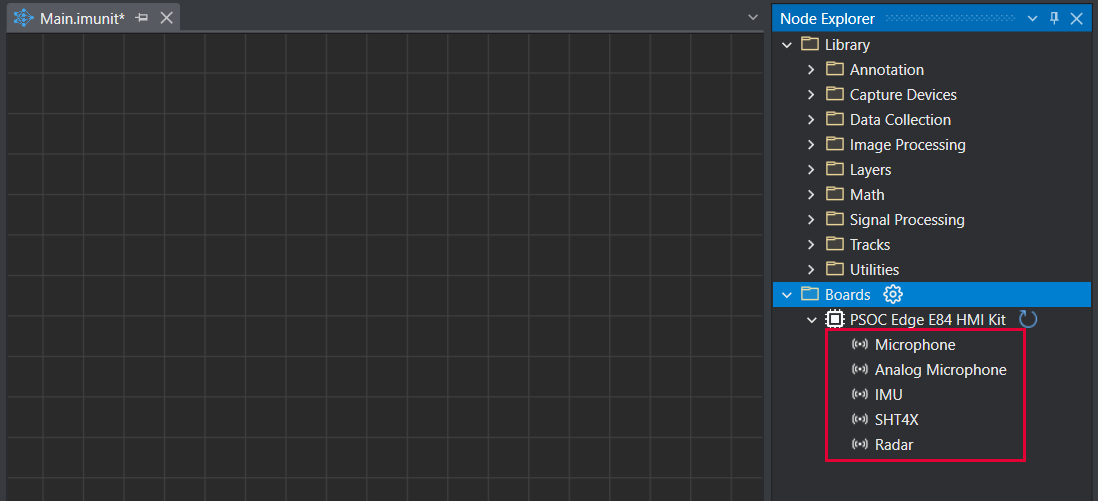The height and width of the screenshot is (501, 1098).
Task: Expand the Annotation folder
Action: coord(811,70)
